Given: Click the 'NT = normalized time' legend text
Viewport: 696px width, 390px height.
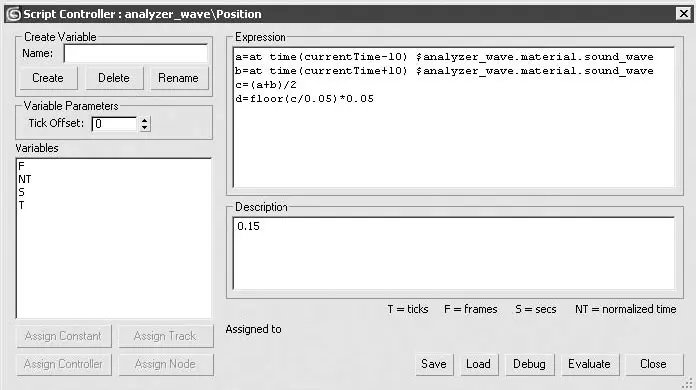Looking at the screenshot, I should 626,309.
